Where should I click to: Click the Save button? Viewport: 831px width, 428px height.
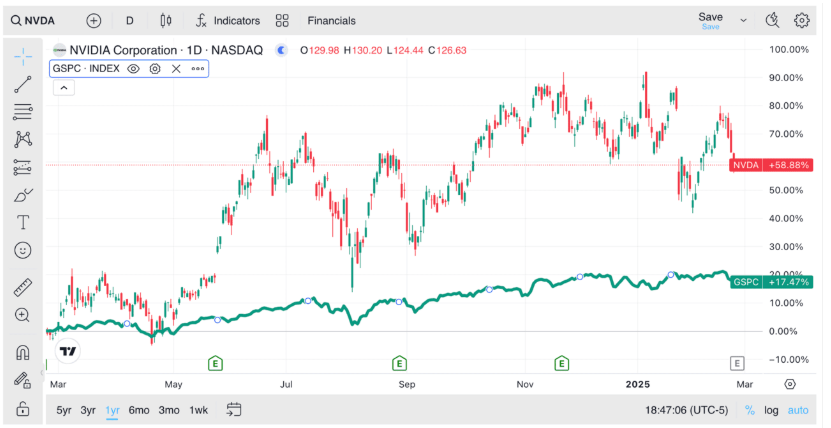click(x=710, y=21)
